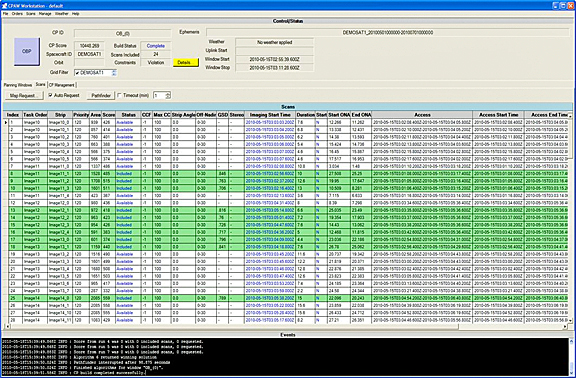Sort by the GSD column header

click(223, 115)
